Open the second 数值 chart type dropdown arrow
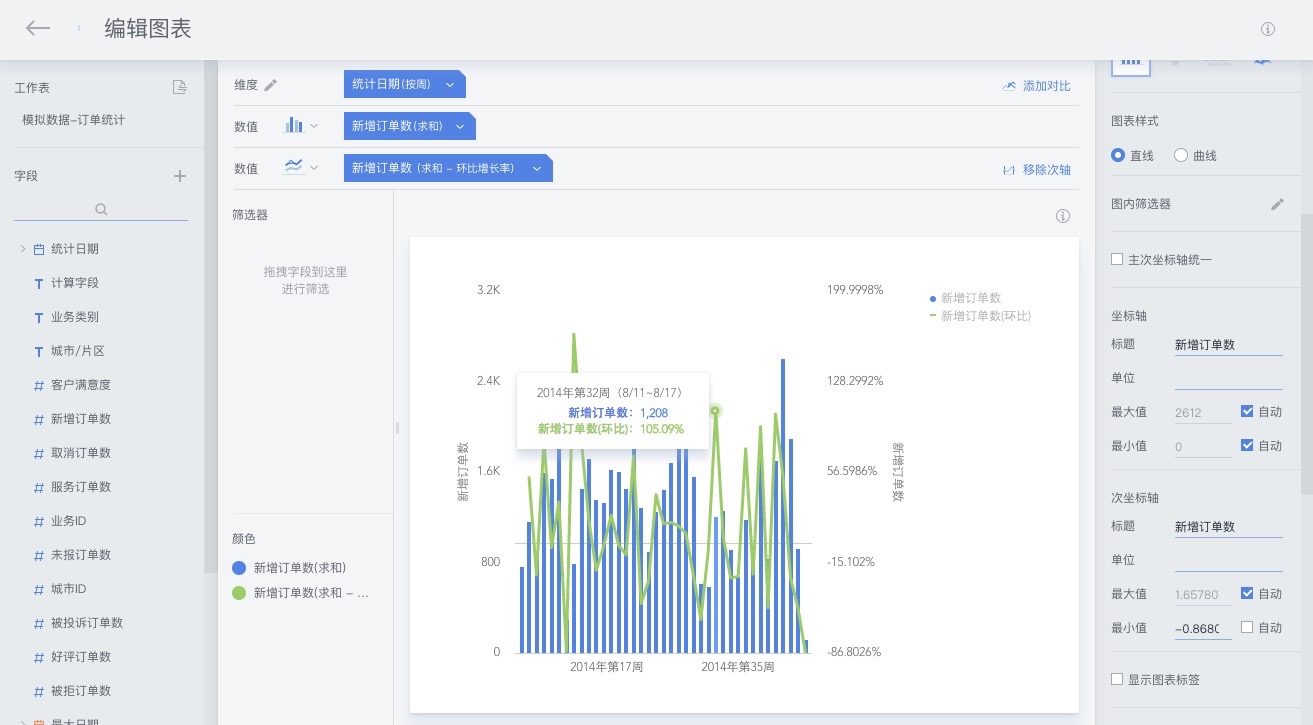Image resolution: width=1313 pixels, height=725 pixels. (314, 168)
